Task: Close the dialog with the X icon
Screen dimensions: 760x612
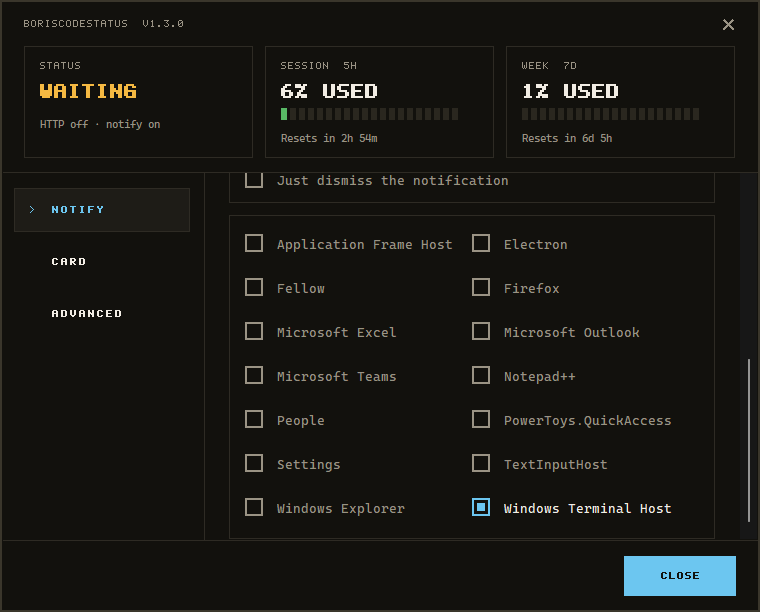Action: pyautogui.click(x=728, y=24)
